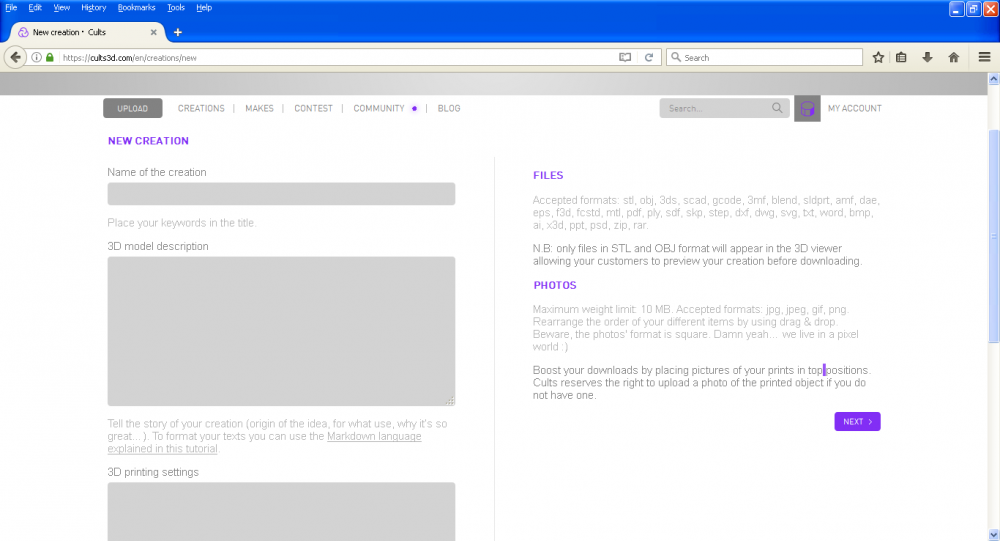Open the account avatar icon
Viewport: 1000px width, 541px height.
tap(807, 108)
